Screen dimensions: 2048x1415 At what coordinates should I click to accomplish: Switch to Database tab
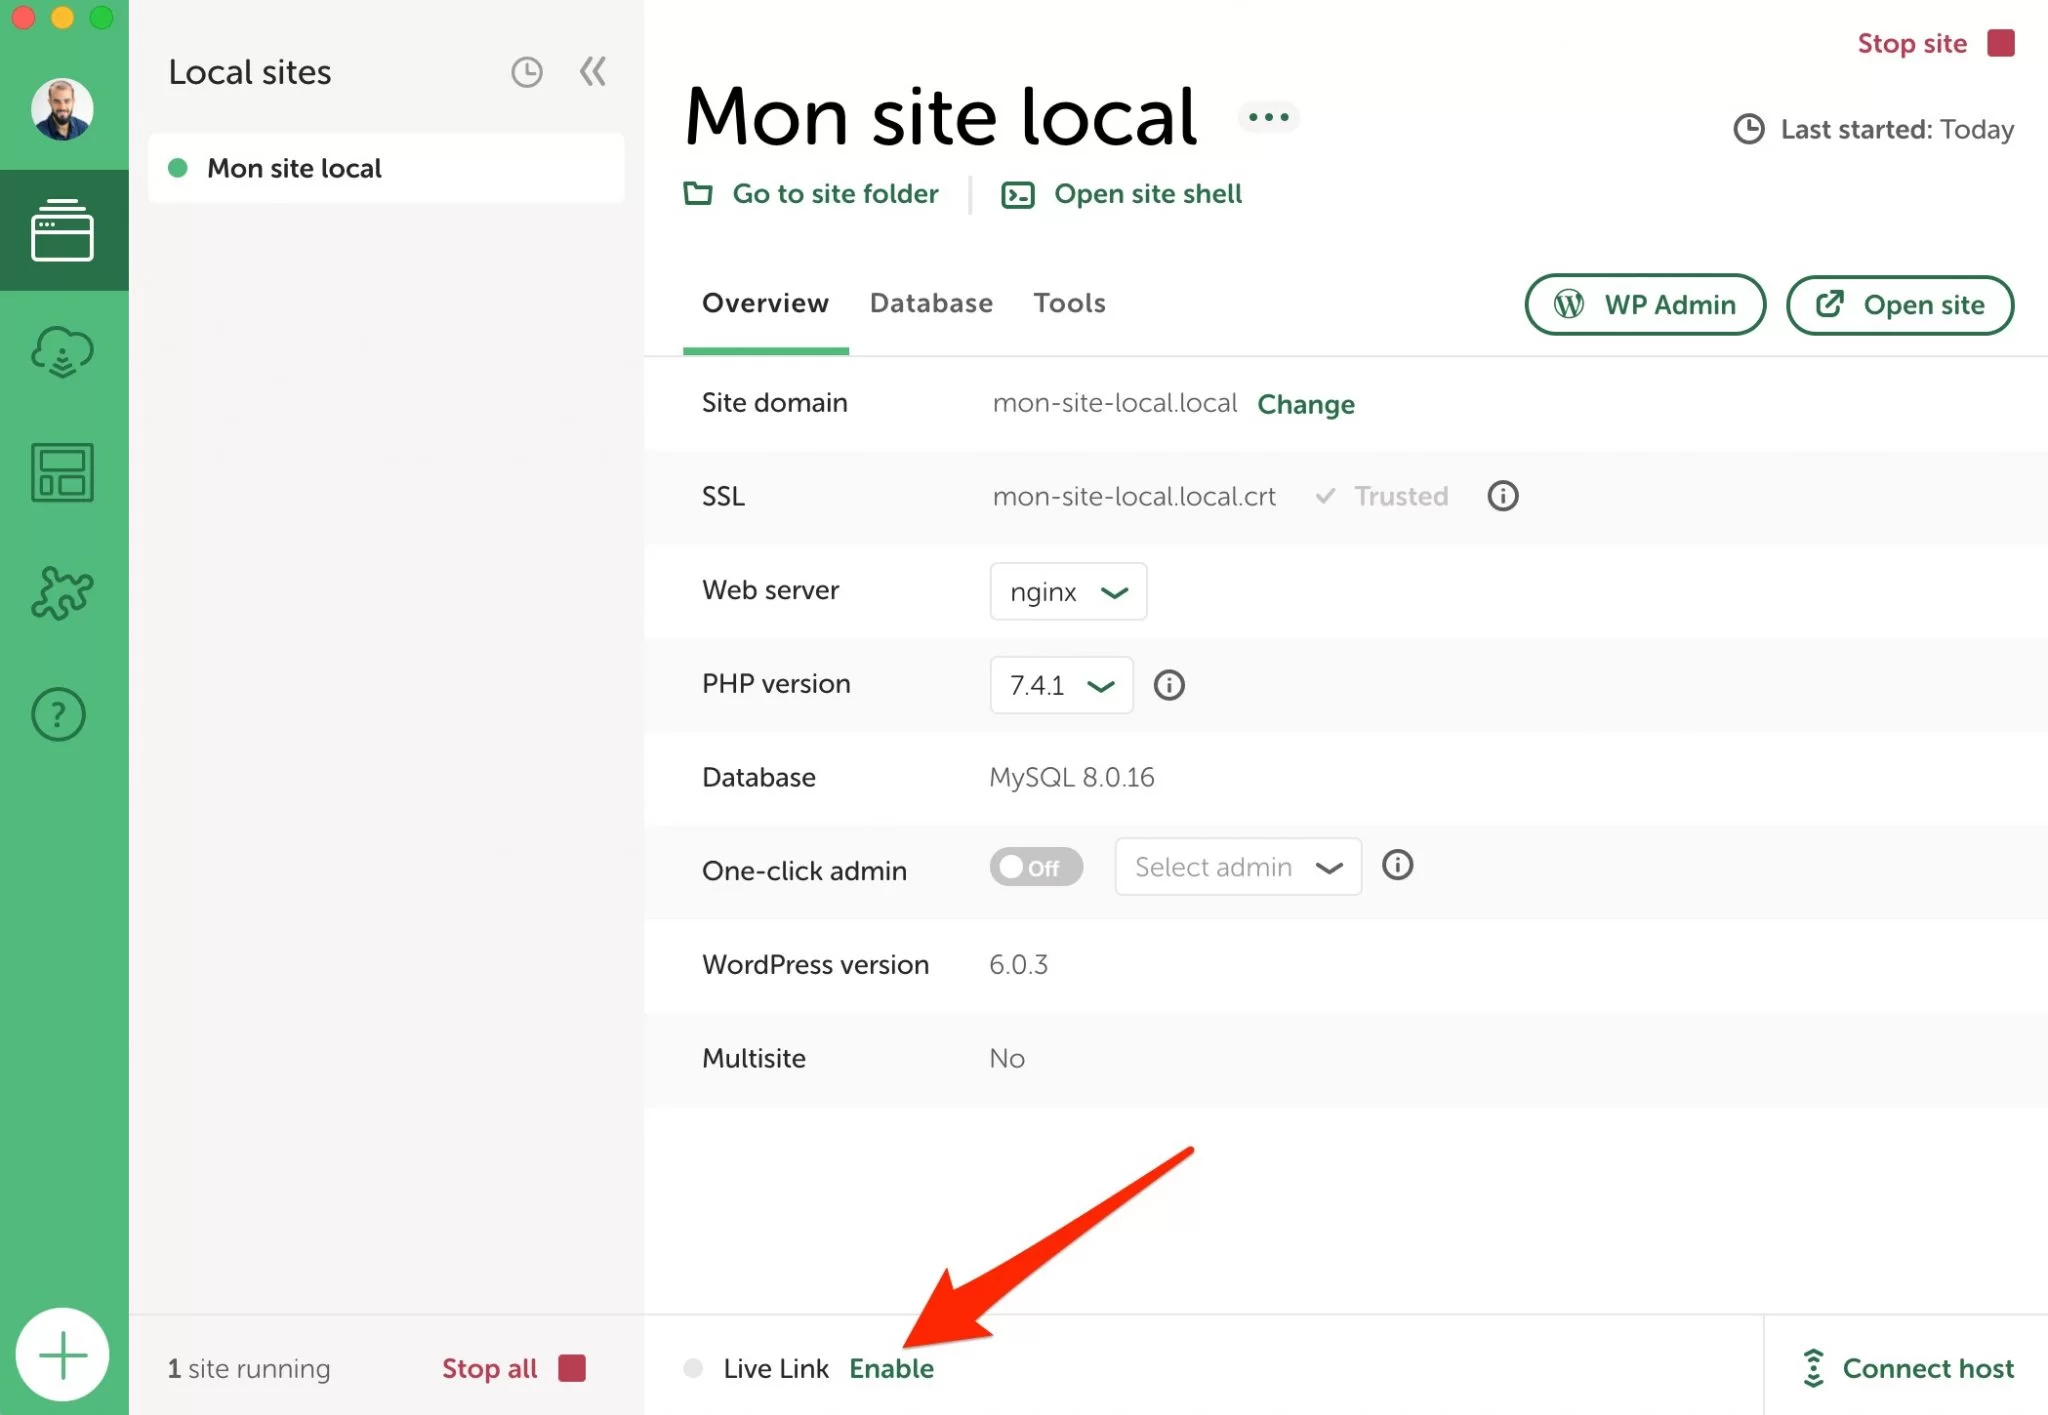tap(931, 303)
